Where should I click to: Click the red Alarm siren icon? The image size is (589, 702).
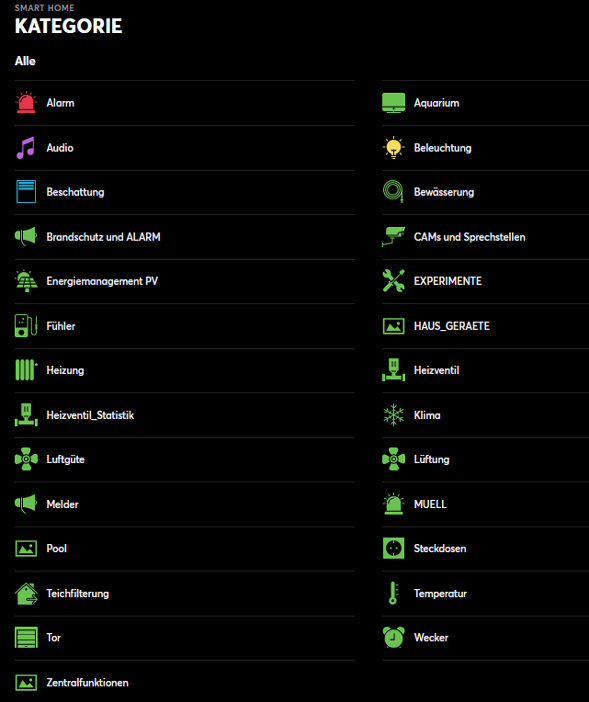pos(26,103)
